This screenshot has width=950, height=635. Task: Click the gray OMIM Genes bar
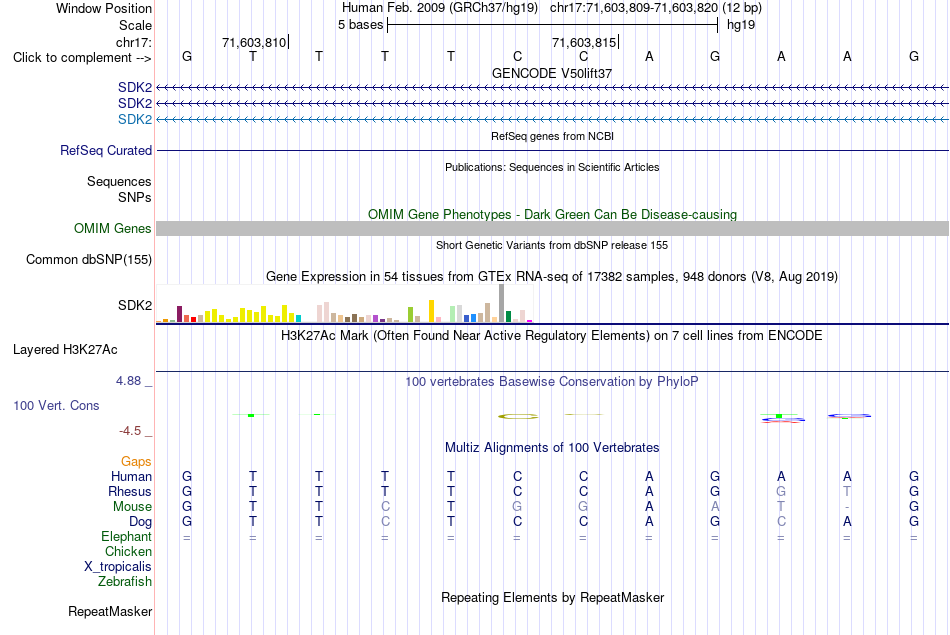point(552,228)
